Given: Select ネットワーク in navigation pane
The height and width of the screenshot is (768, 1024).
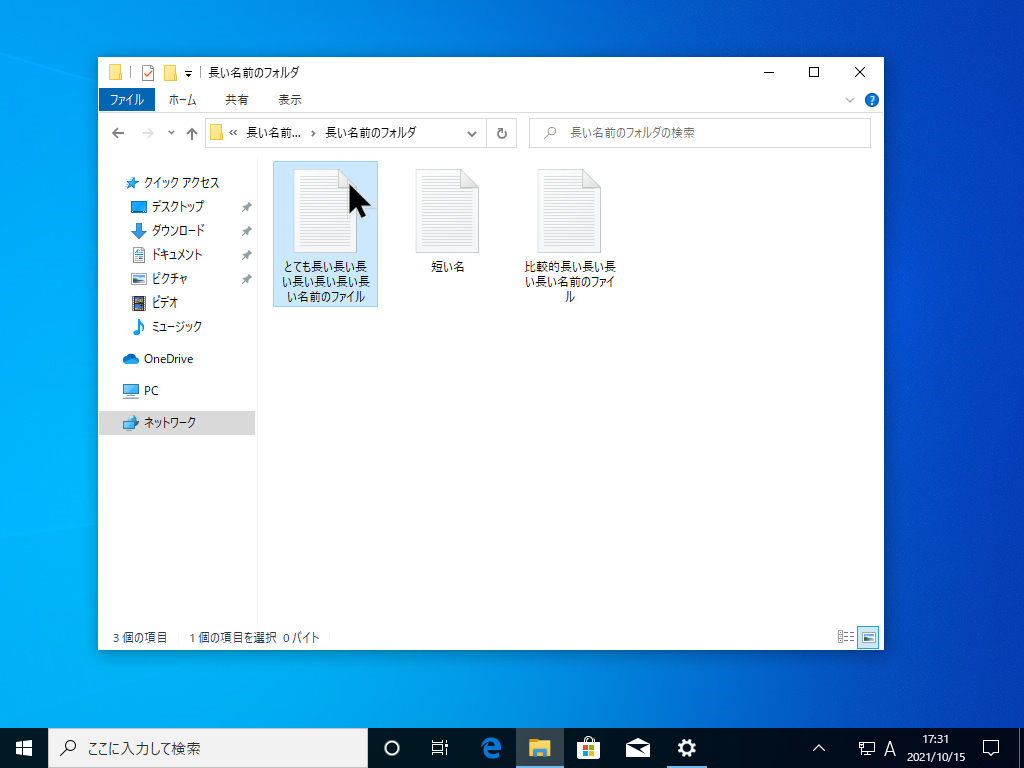Looking at the screenshot, I should [x=177, y=423].
